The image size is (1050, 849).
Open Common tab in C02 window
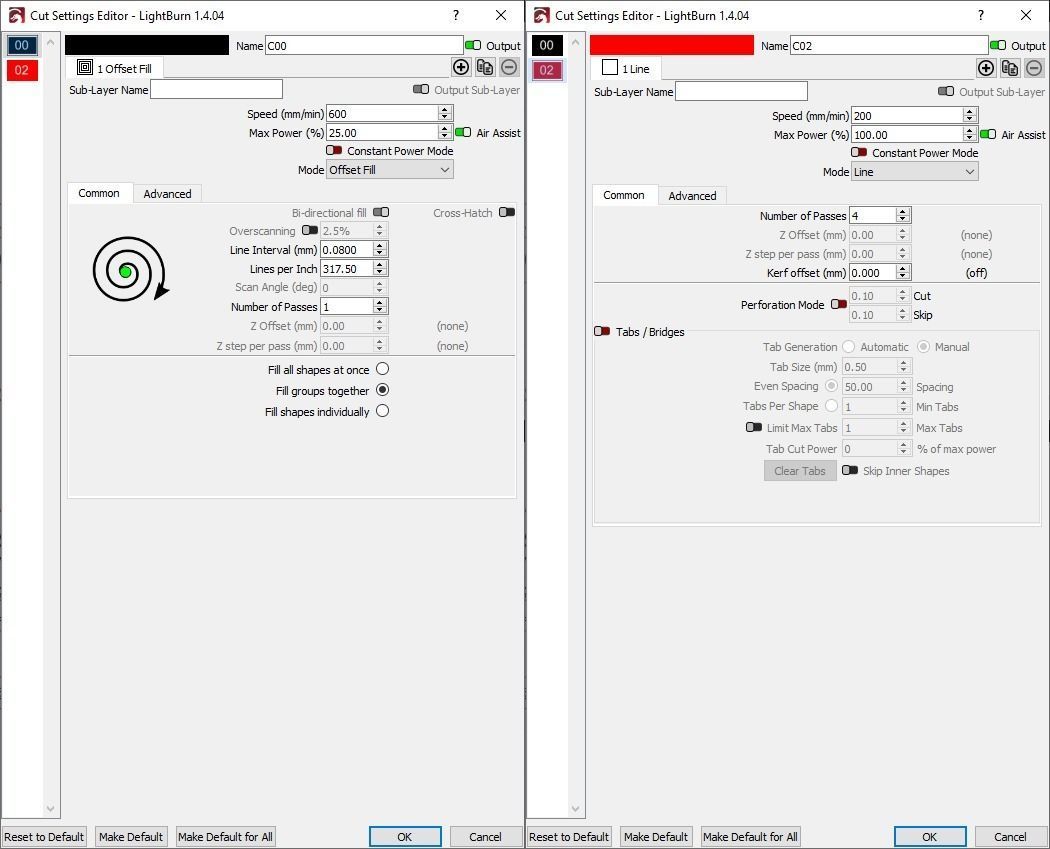(x=624, y=196)
